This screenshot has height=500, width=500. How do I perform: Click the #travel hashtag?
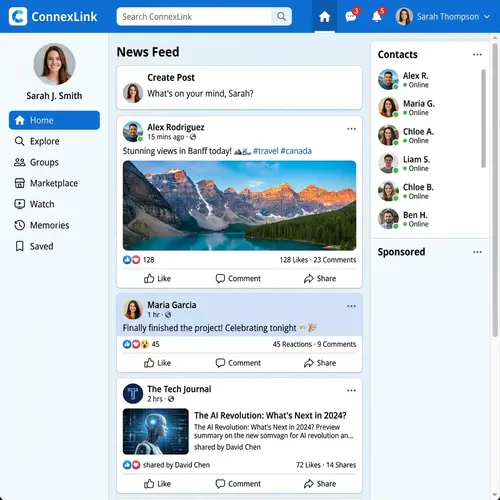pos(266,151)
